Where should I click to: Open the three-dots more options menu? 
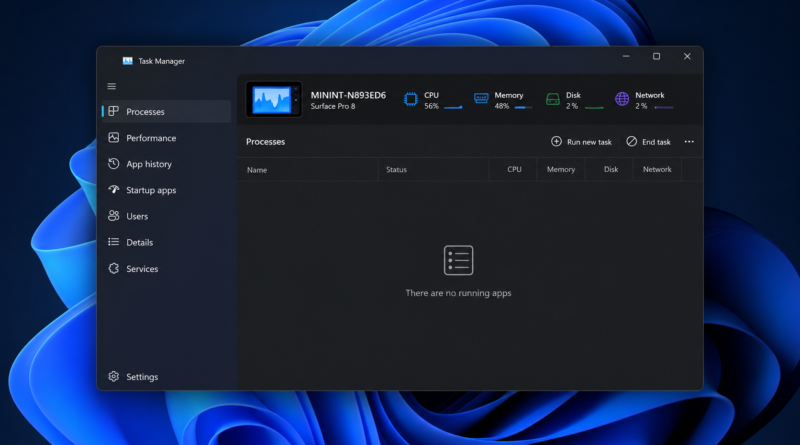[x=689, y=142]
